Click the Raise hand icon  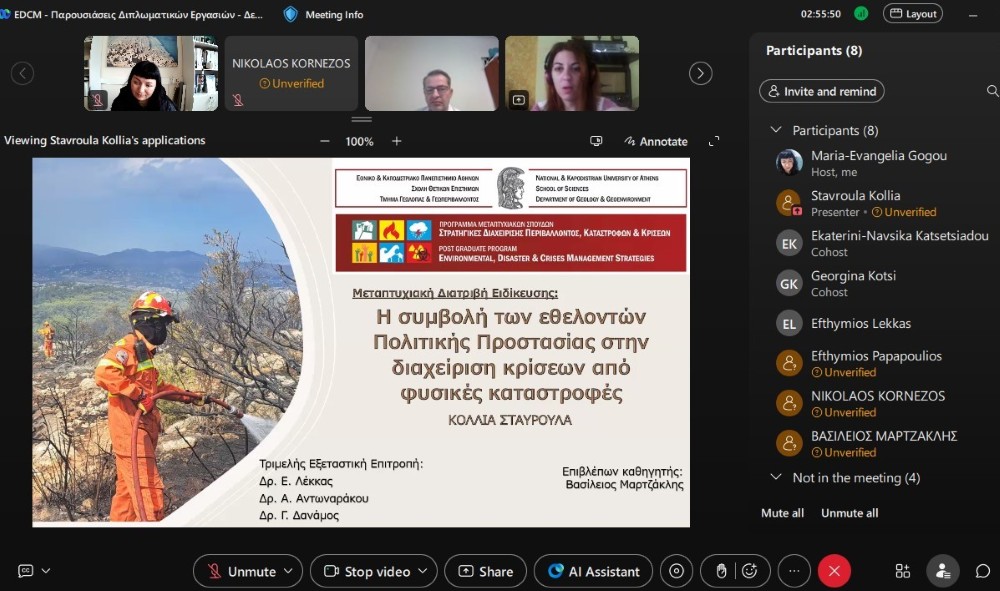pos(721,571)
